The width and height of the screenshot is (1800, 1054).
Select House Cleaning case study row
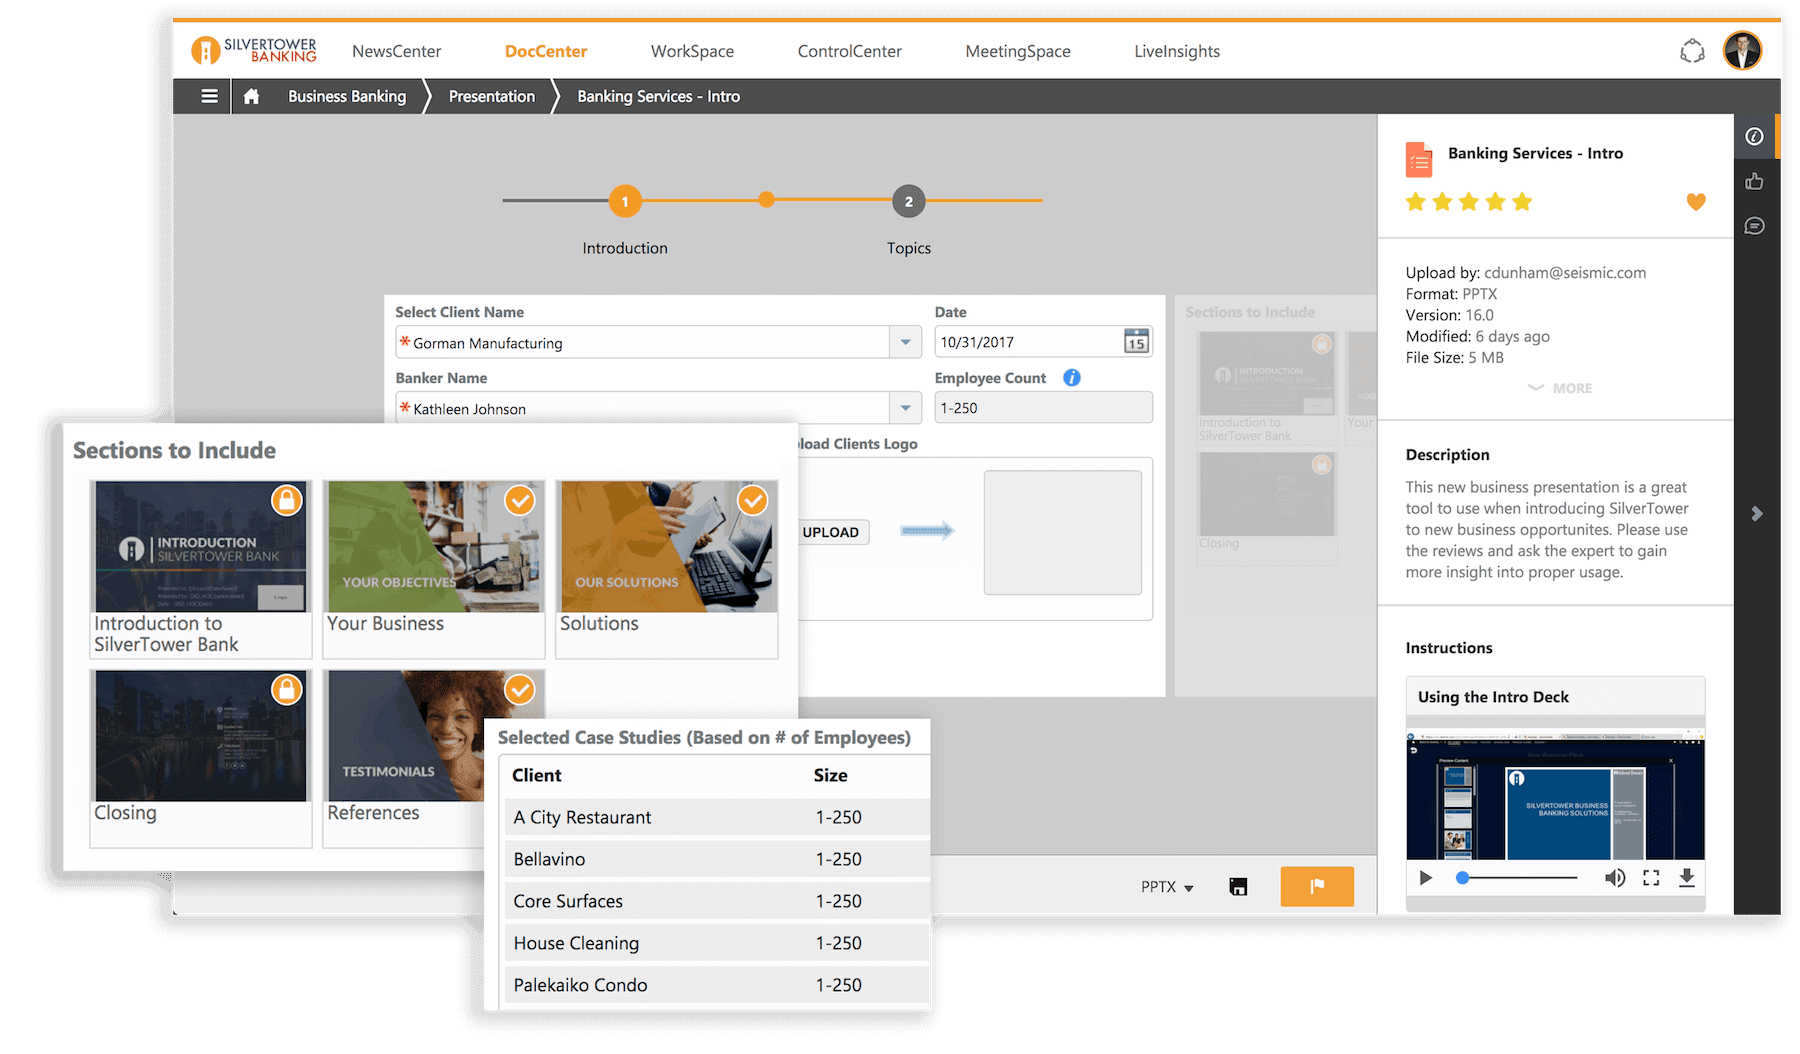pyautogui.click(x=716, y=943)
